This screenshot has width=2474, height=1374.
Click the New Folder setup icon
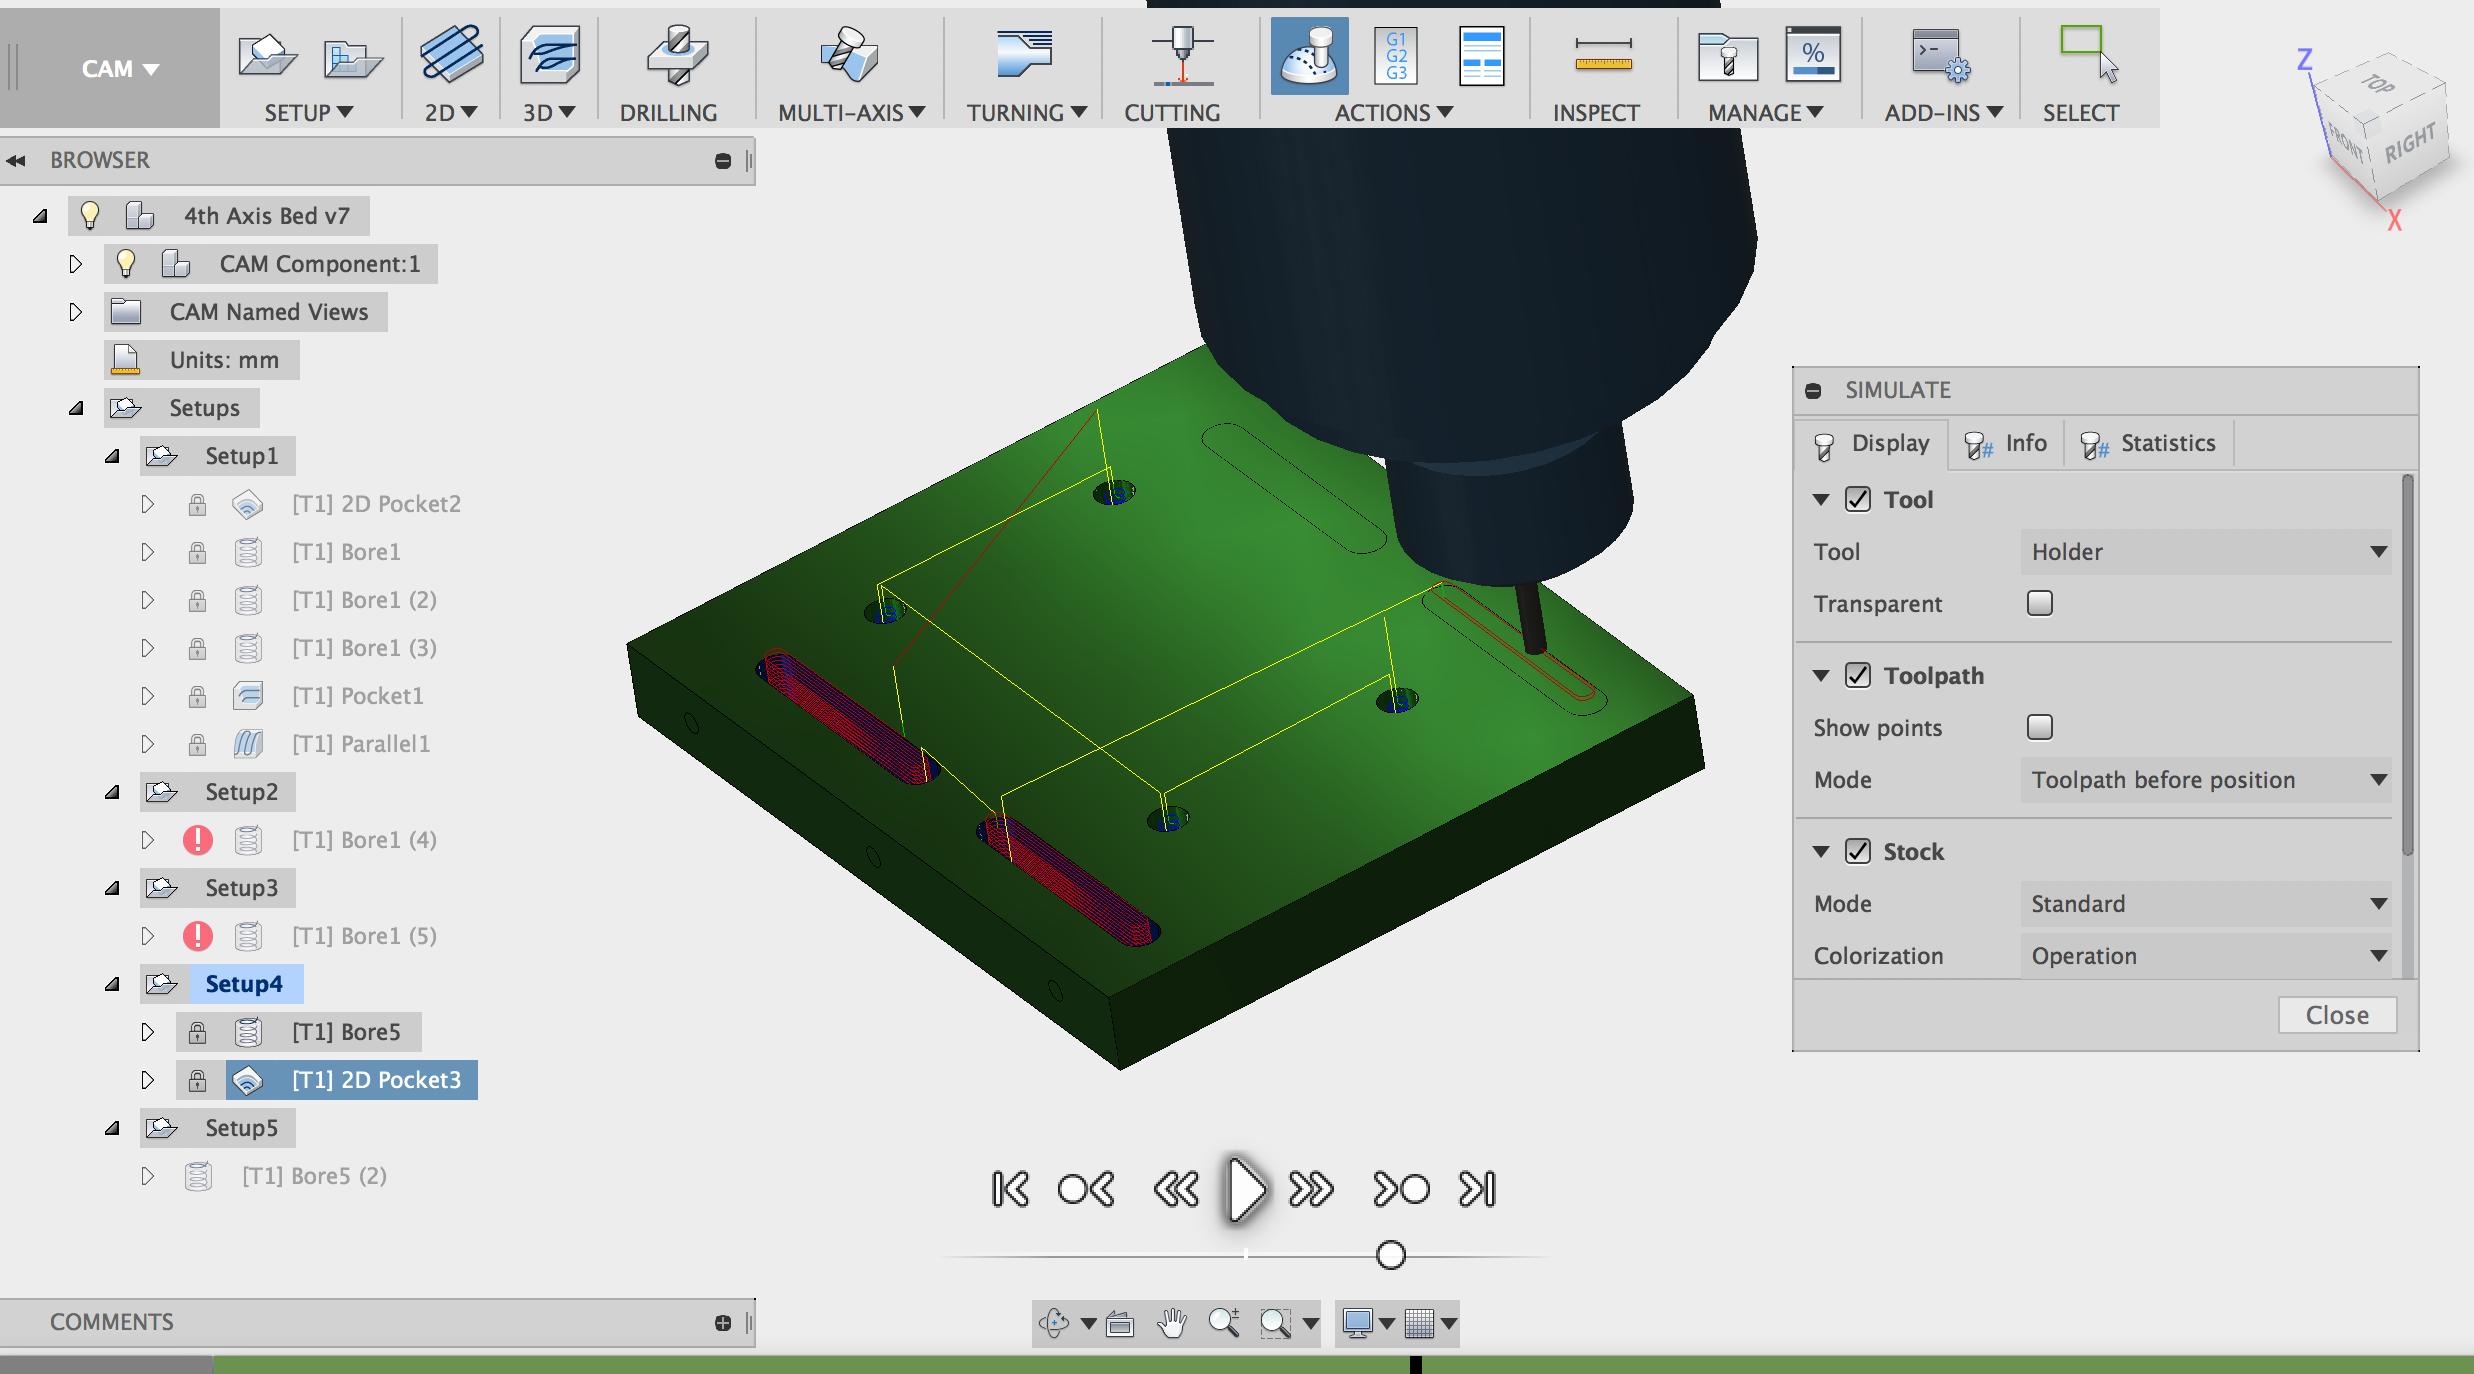pyautogui.click(x=353, y=58)
